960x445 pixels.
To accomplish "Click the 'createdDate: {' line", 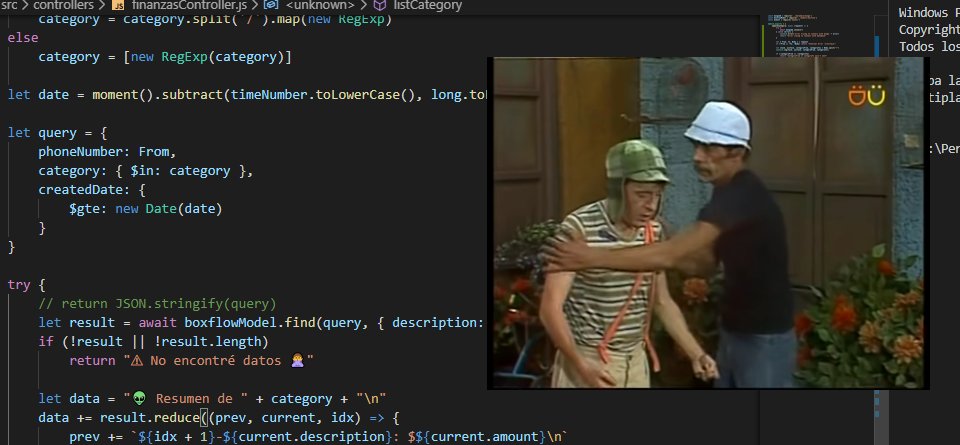I will click(92, 190).
